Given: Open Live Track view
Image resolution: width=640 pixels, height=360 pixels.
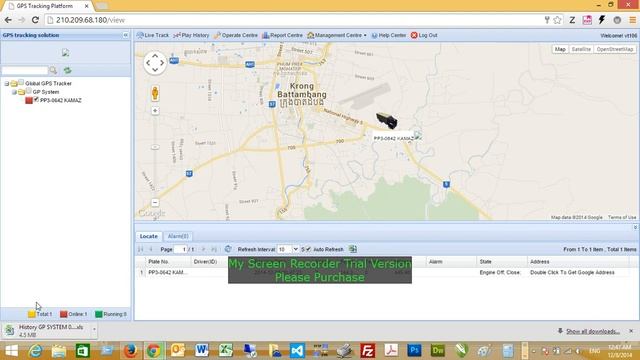Looking at the screenshot, I should coord(153,36).
